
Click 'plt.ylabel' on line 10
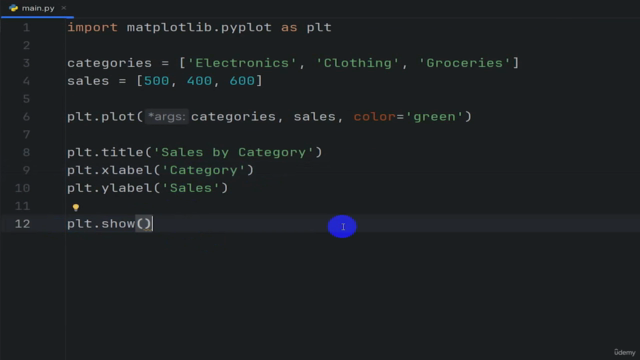(x=109, y=188)
